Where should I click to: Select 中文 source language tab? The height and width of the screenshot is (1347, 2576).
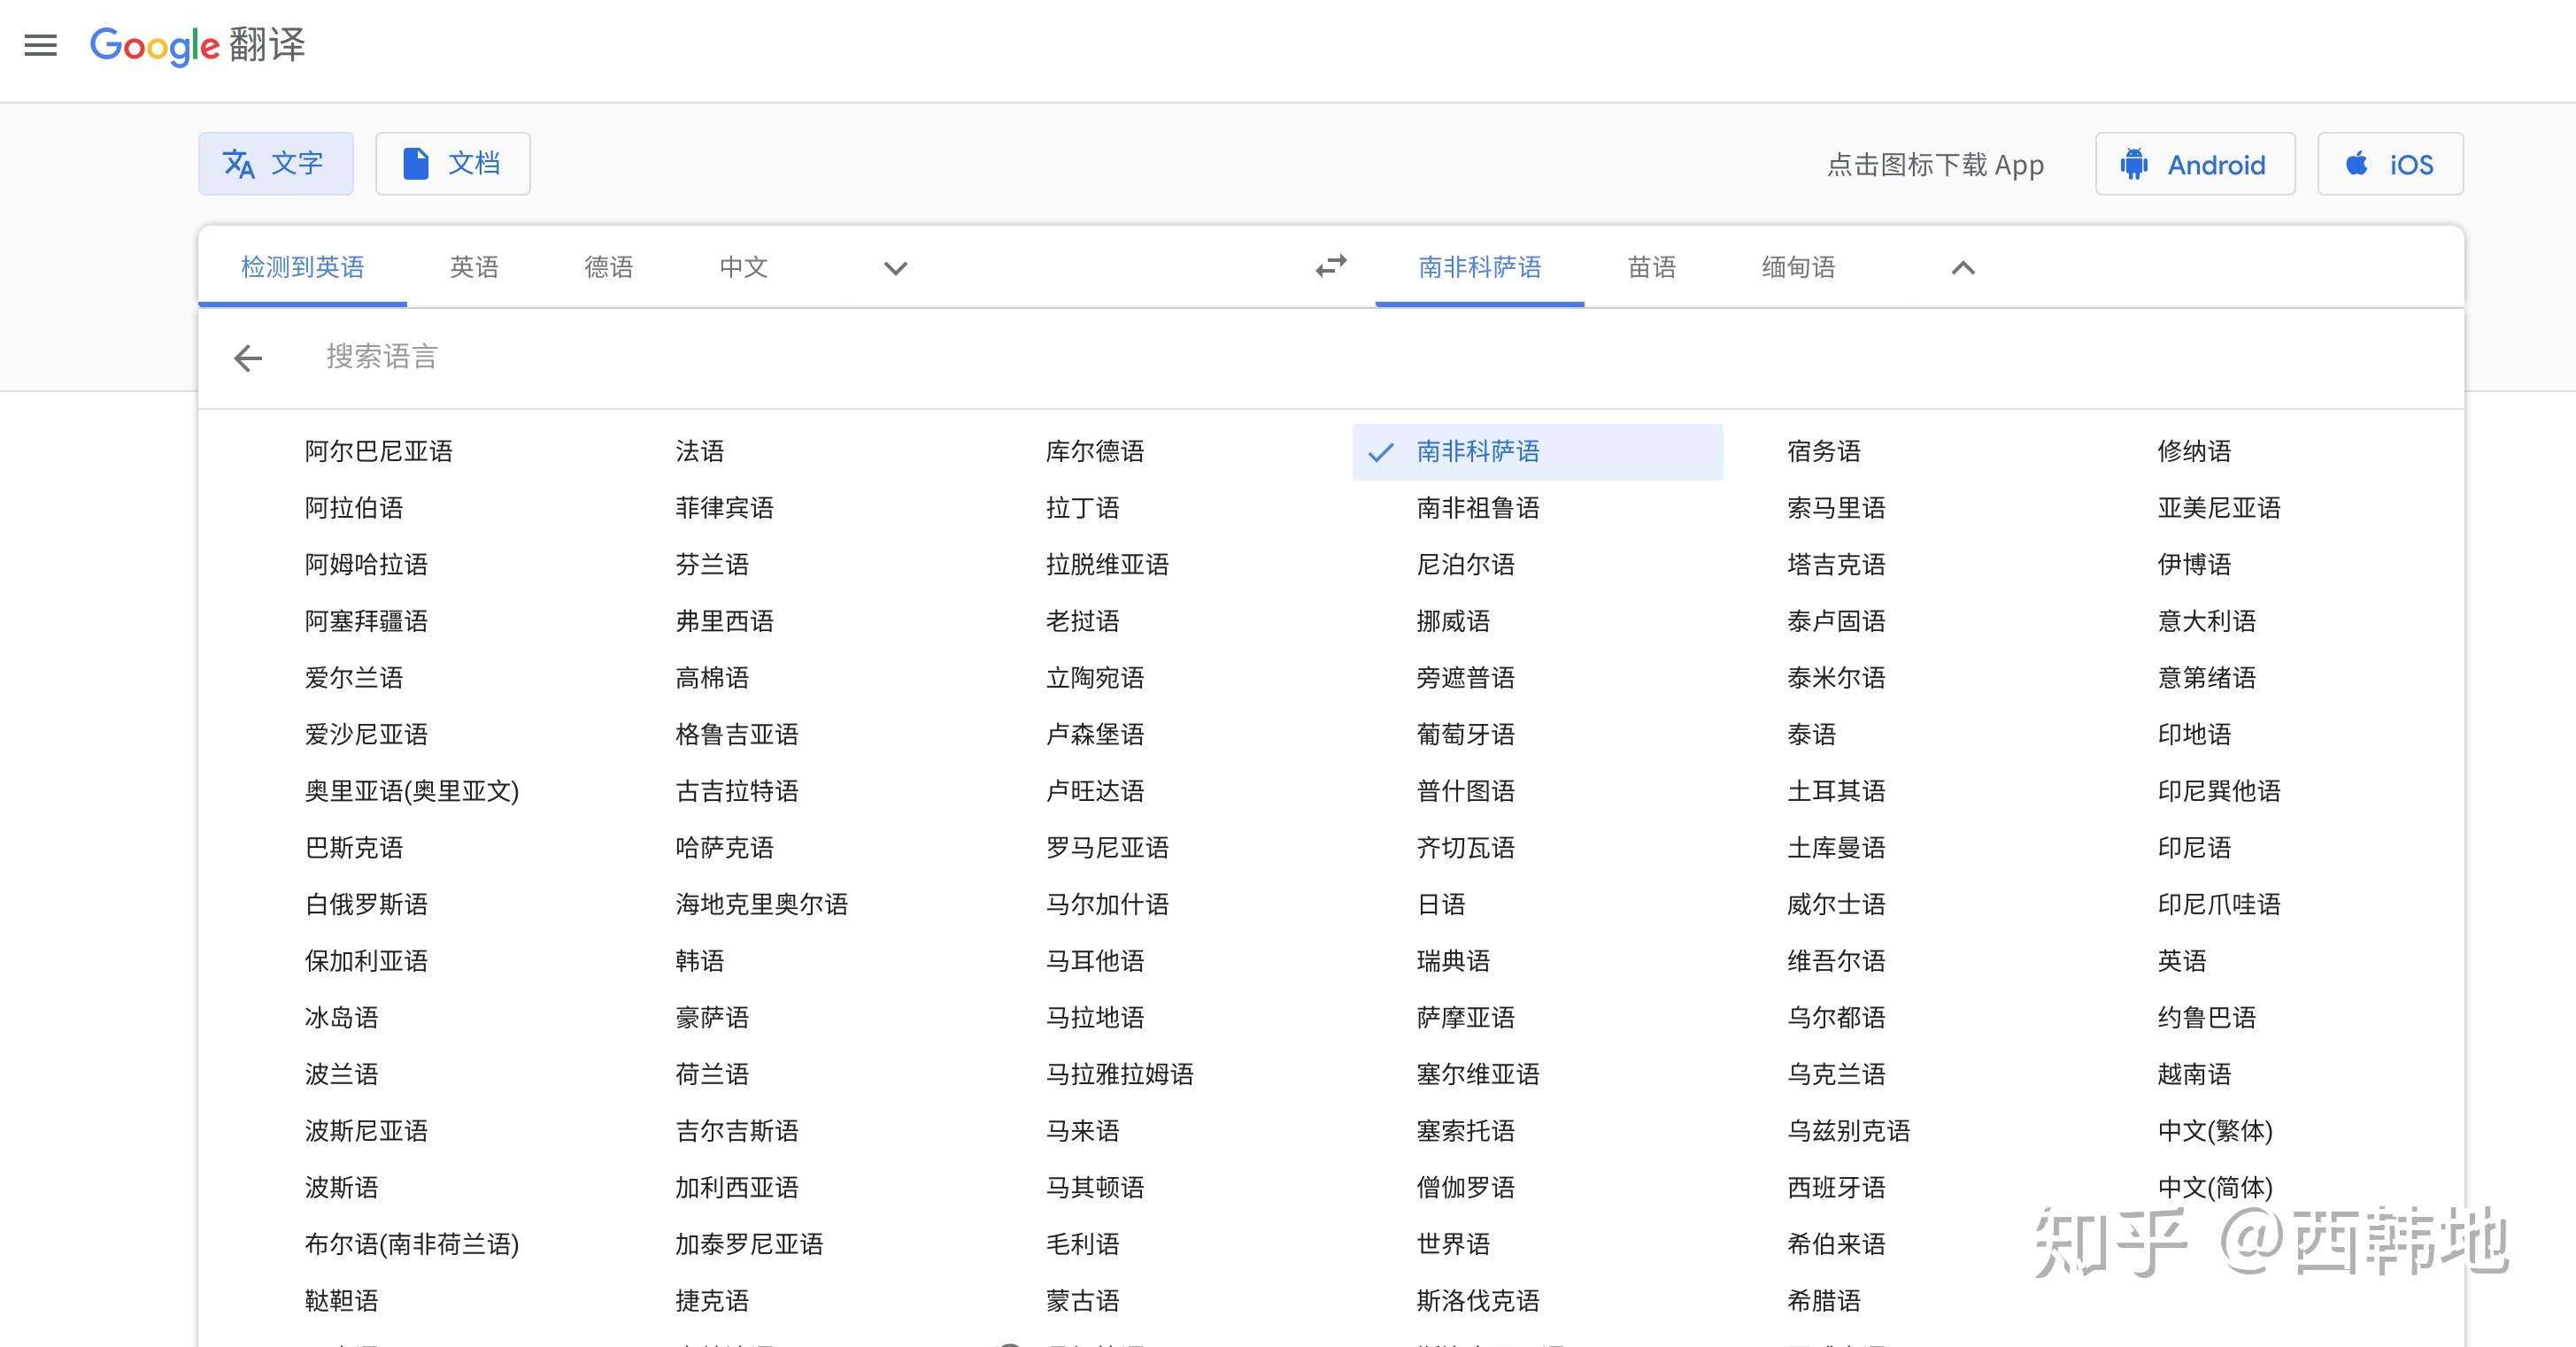point(744,267)
